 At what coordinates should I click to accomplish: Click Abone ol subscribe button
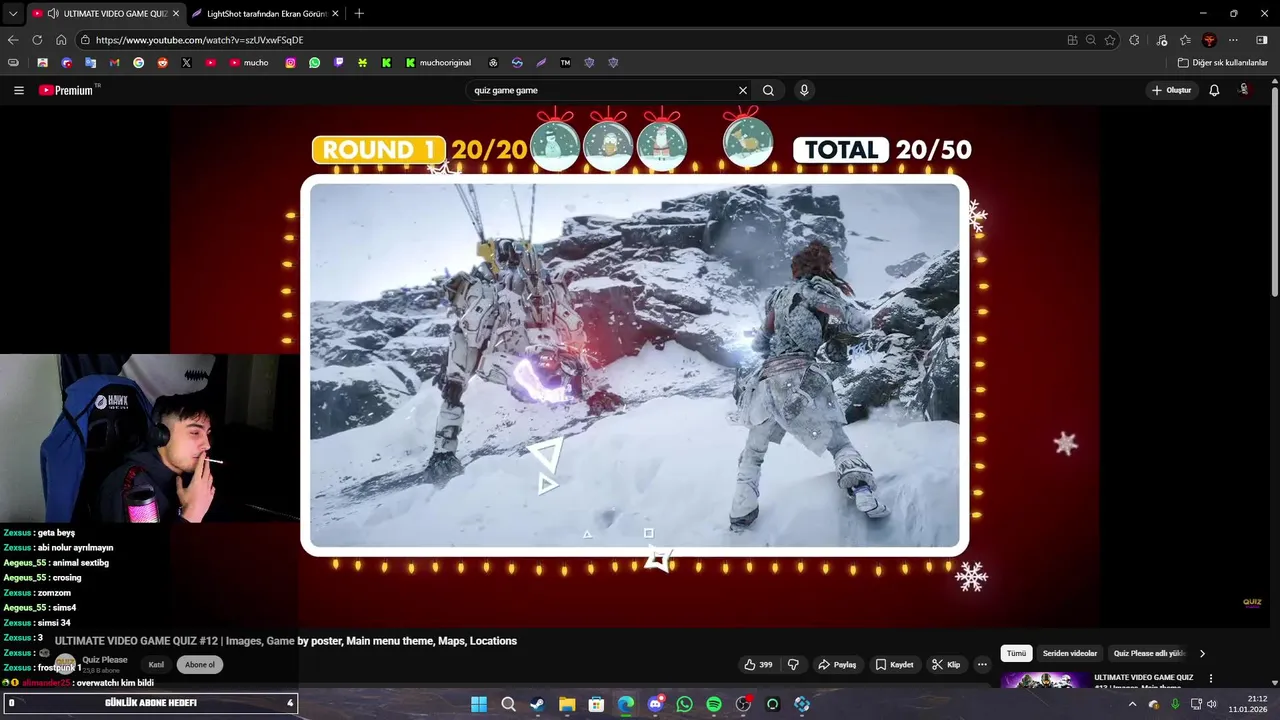[199, 664]
